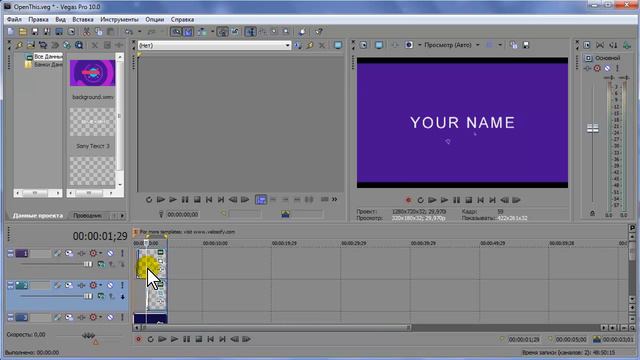Click Record button in timeline transport bar
640x360 pixels.
click(138, 339)
